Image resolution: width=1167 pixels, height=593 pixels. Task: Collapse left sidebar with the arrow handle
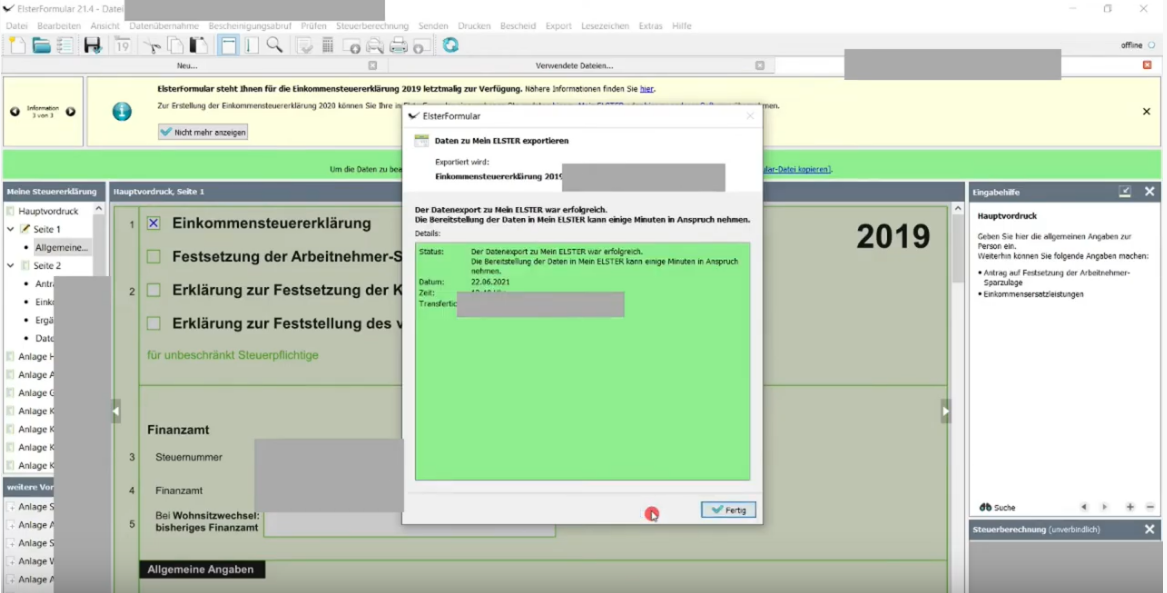[x=116, y=411]
